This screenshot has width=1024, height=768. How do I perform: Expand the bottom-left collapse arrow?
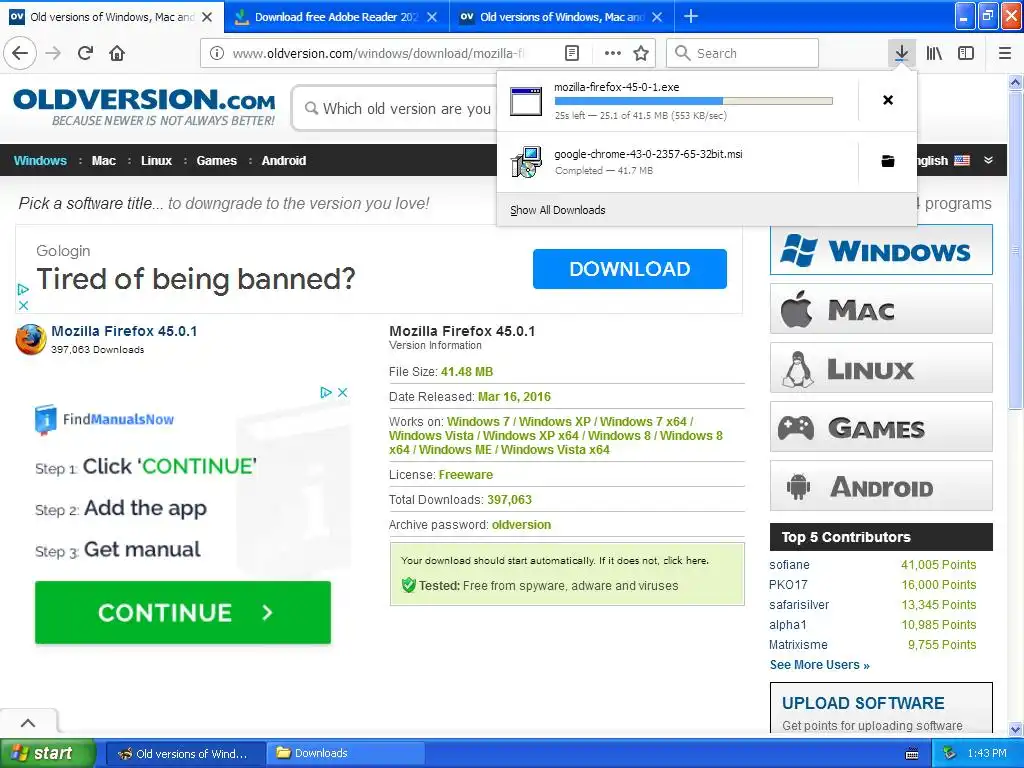coord(28,722)
